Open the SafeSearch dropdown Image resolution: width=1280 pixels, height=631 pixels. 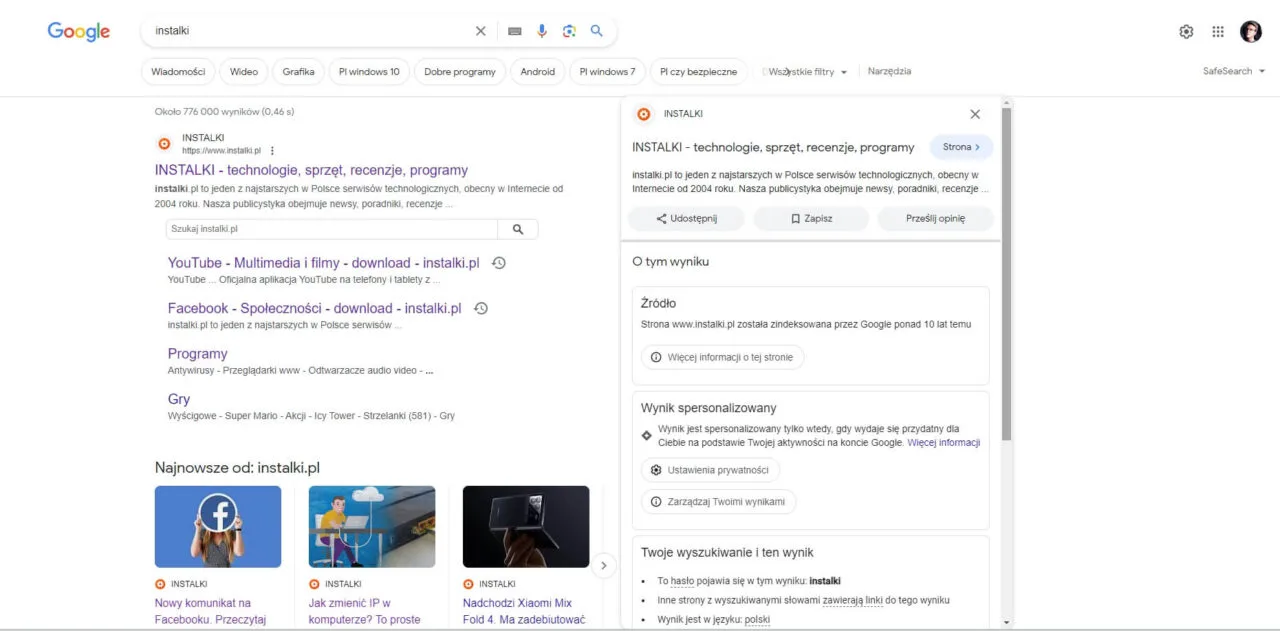pyautogui.click(x=1234, y=71)
